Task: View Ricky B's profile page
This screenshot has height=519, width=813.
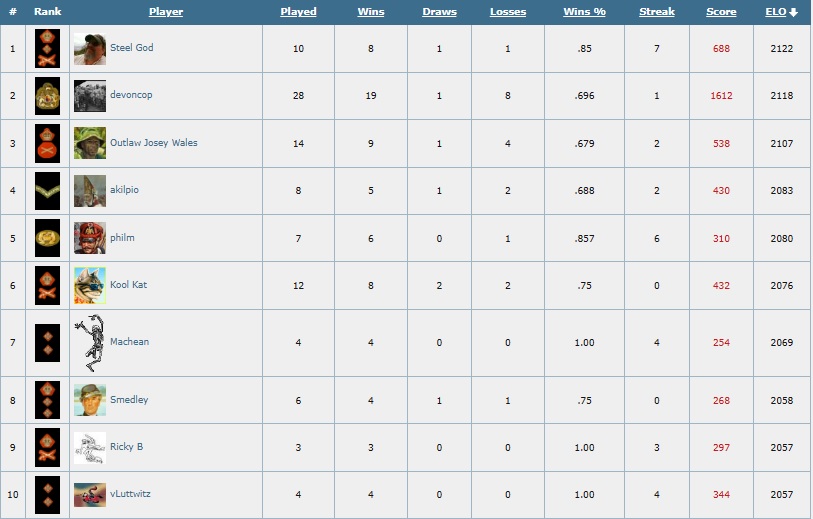Action: [127, 447]
